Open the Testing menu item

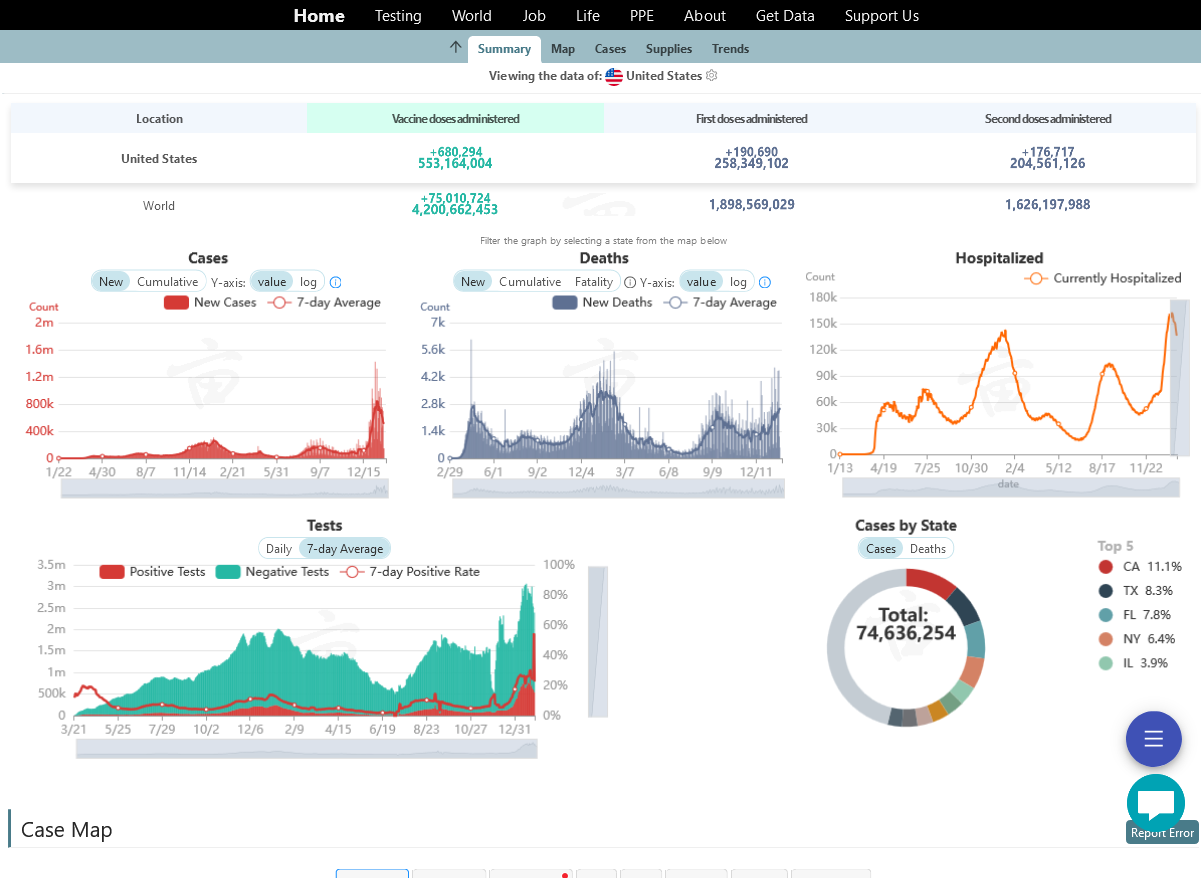tap(398, 16)
